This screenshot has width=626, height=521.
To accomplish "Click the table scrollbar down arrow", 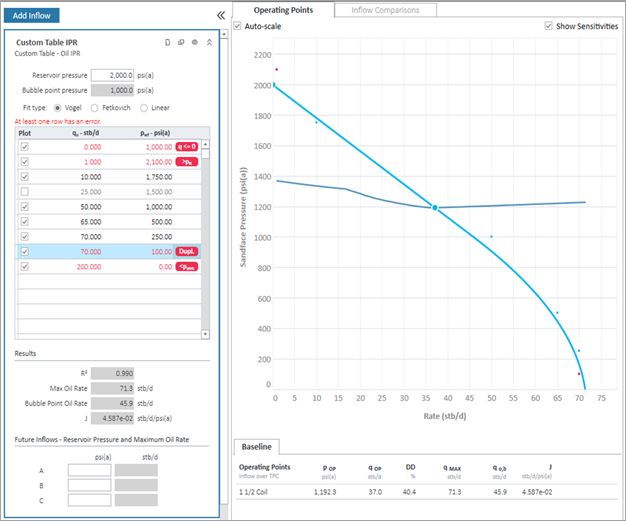I will click(205, 334).
